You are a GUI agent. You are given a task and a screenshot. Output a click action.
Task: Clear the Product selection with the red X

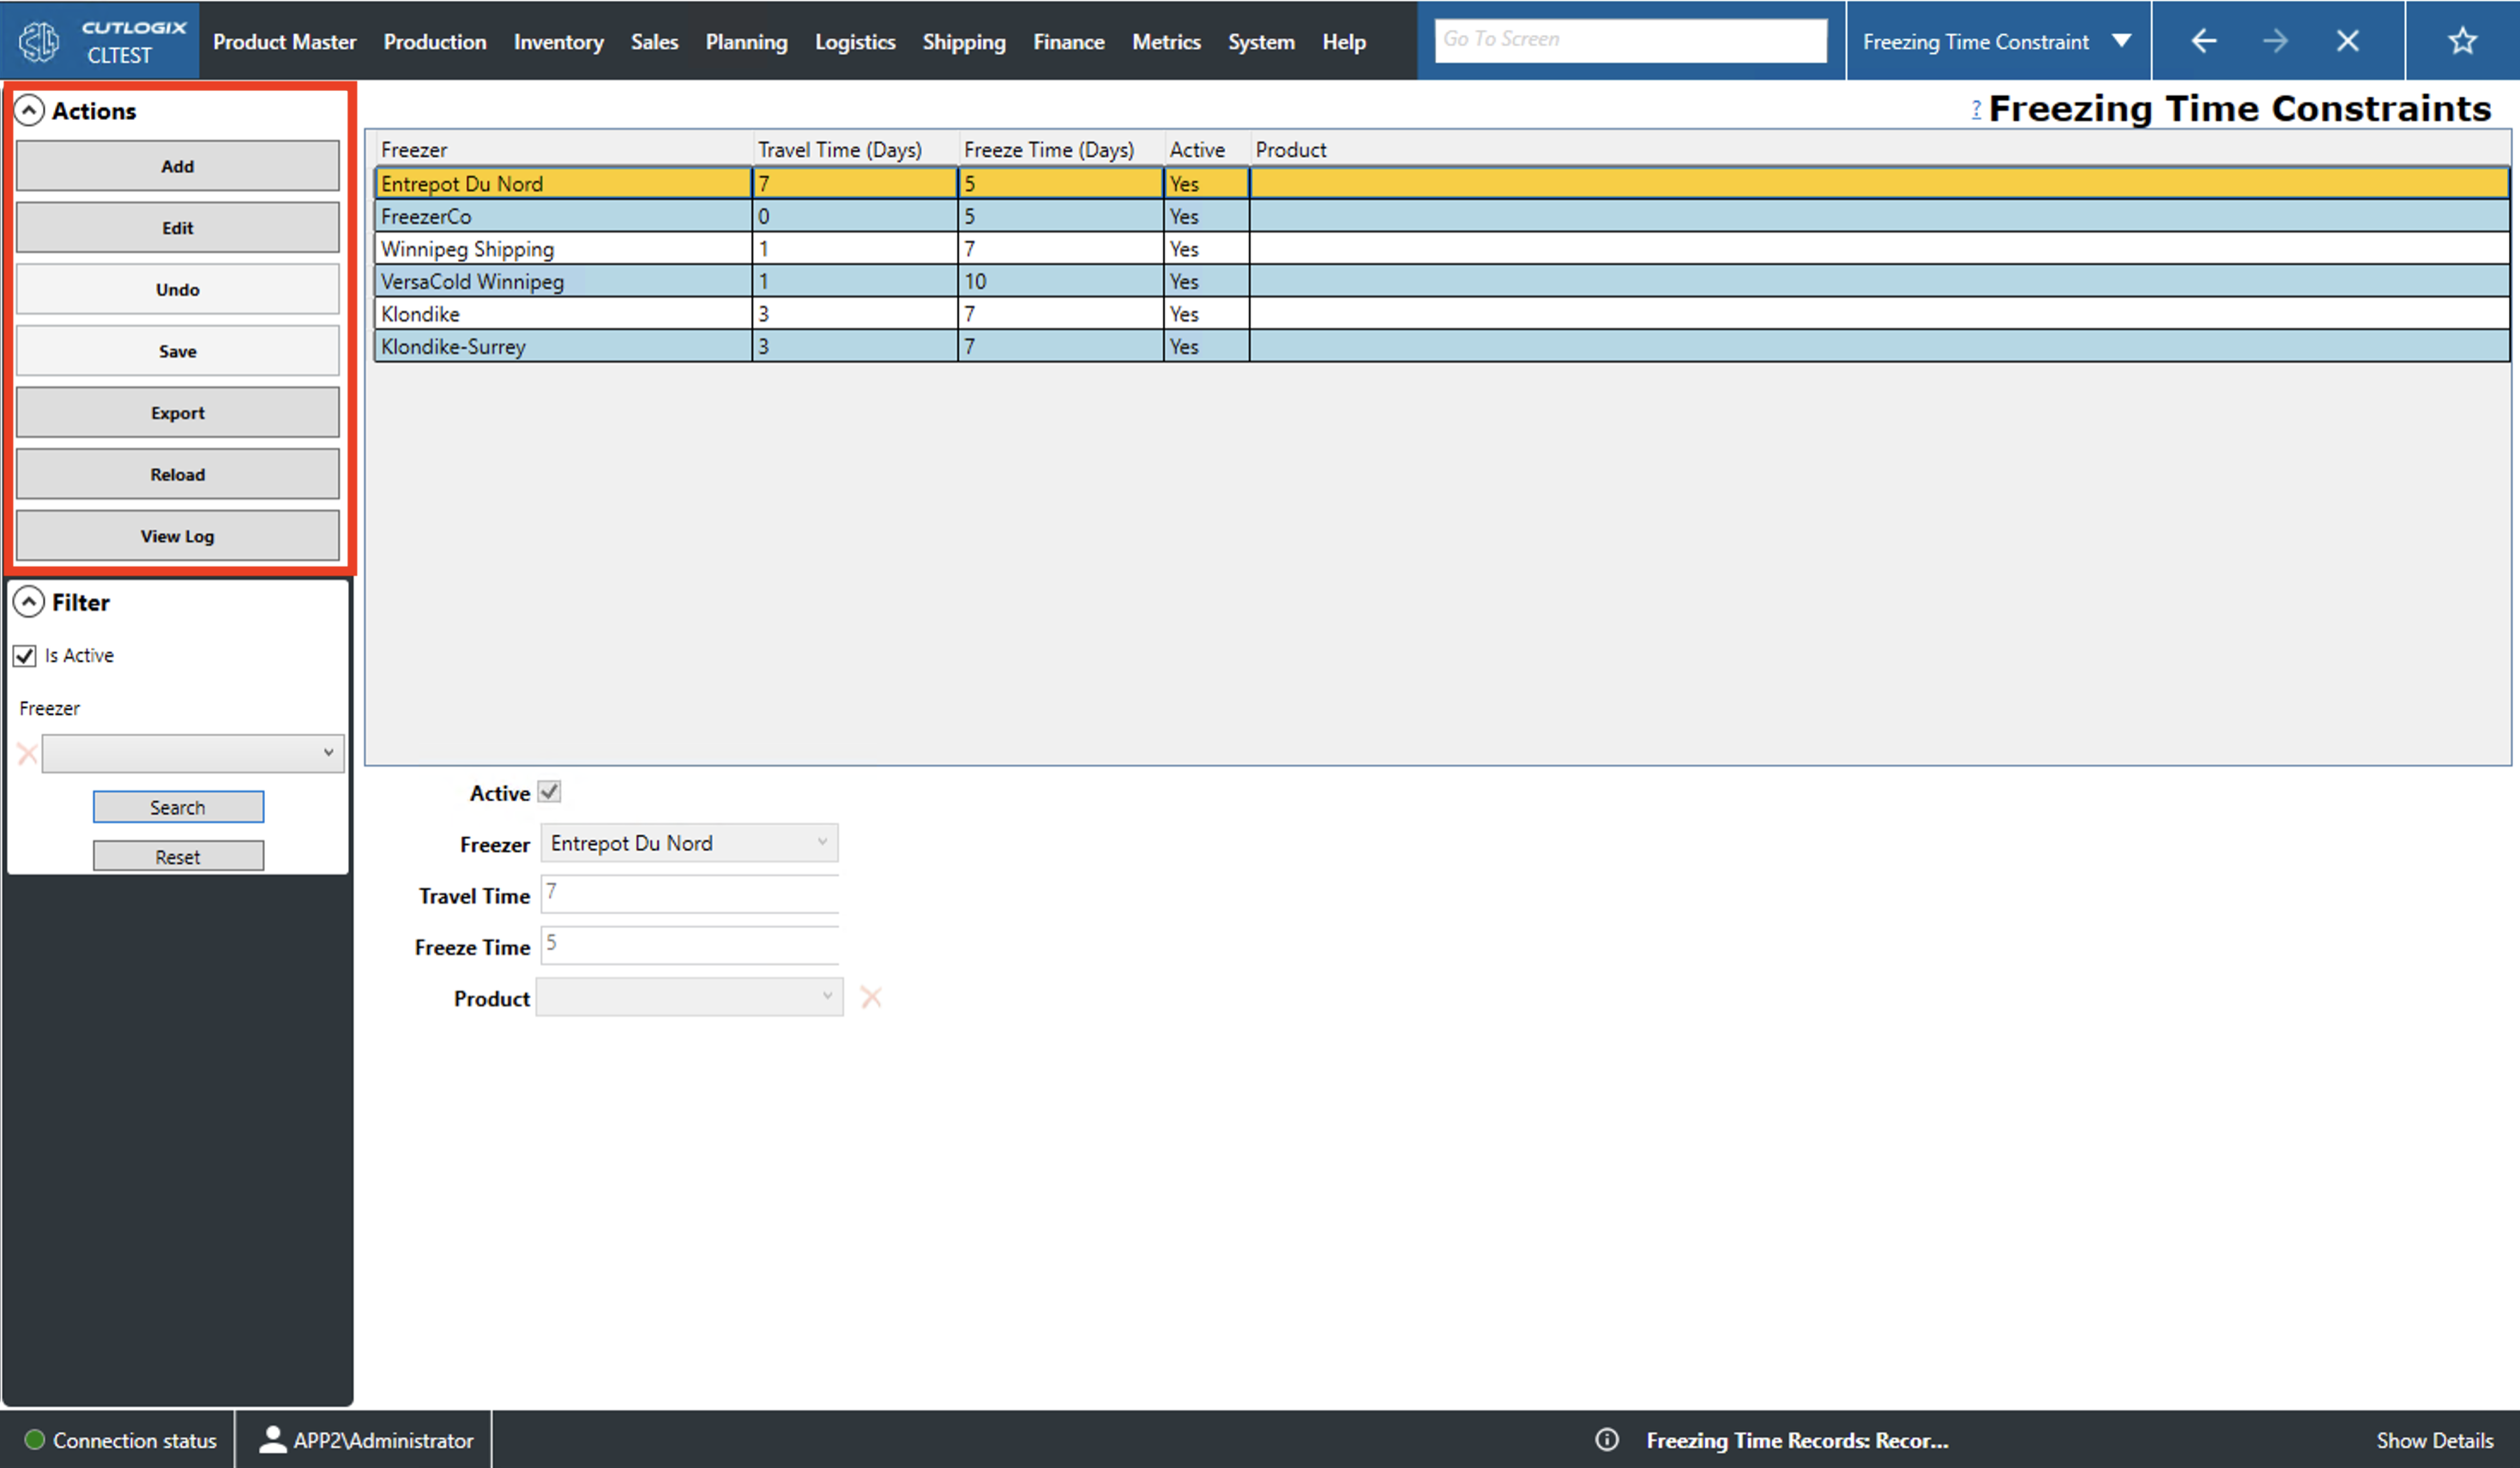coord(871,996)
